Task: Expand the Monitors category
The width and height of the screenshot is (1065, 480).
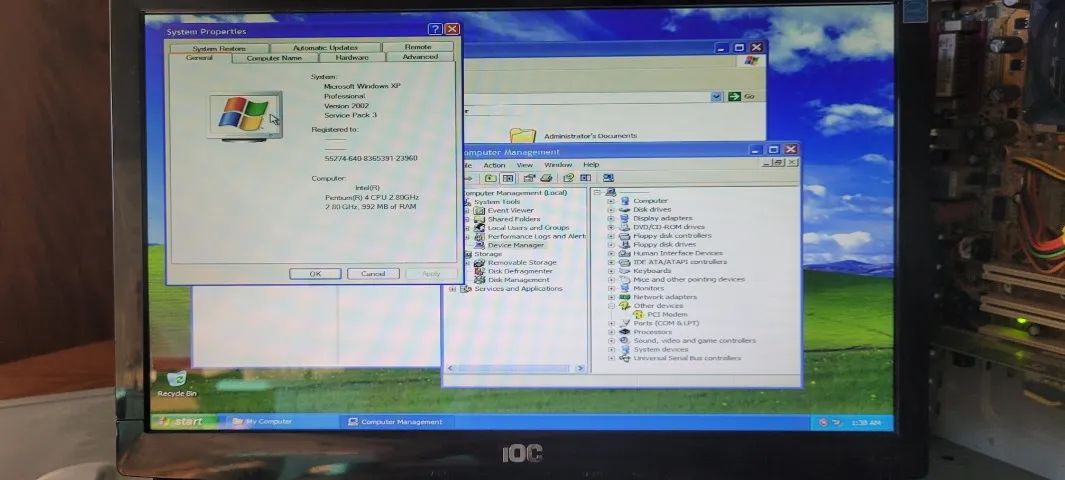Action: click(x=611, y=289)
